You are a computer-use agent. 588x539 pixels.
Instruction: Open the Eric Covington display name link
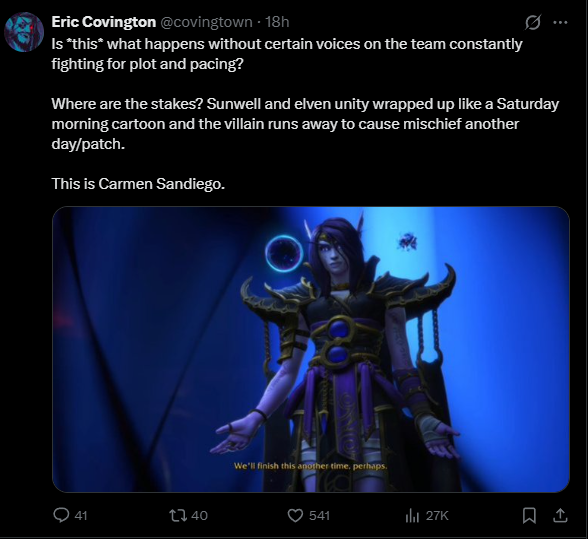(104, 22)
